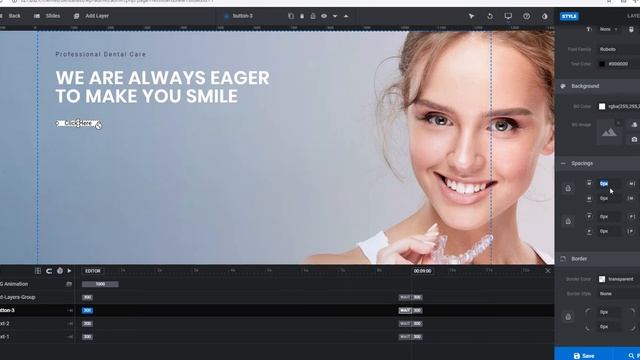Focus the top-left border radius field
Image resolution: width=640 pixels, height=360 pixels.
(x=609, y=312)
